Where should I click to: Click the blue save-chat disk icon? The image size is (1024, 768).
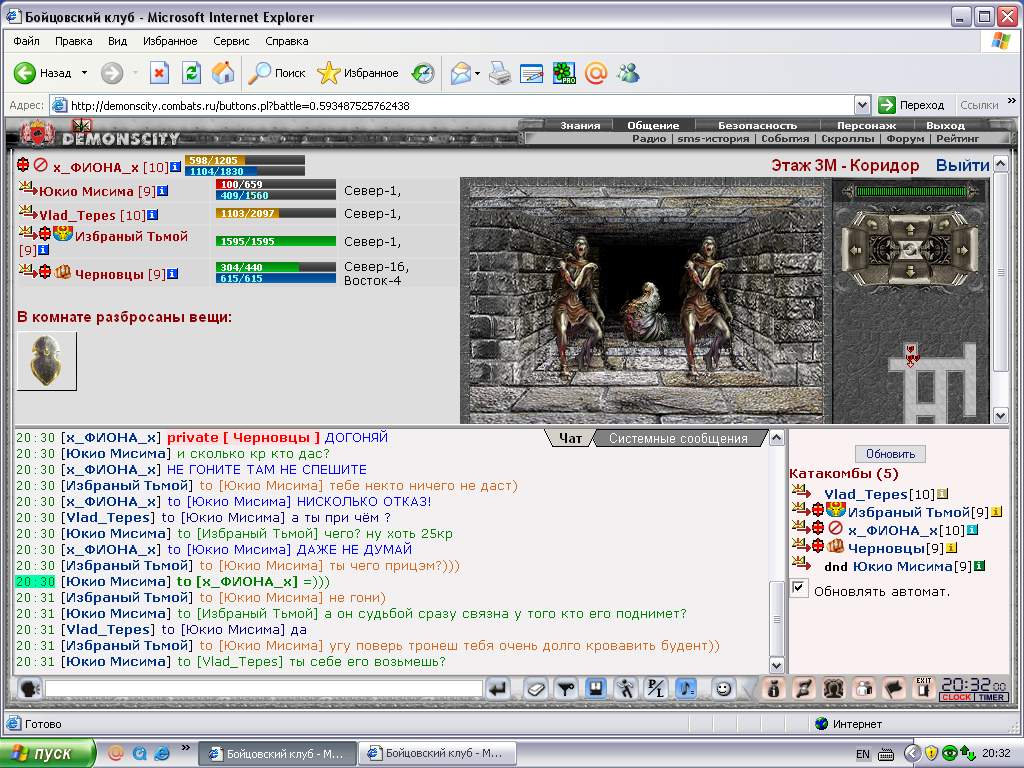click(596, 688)
